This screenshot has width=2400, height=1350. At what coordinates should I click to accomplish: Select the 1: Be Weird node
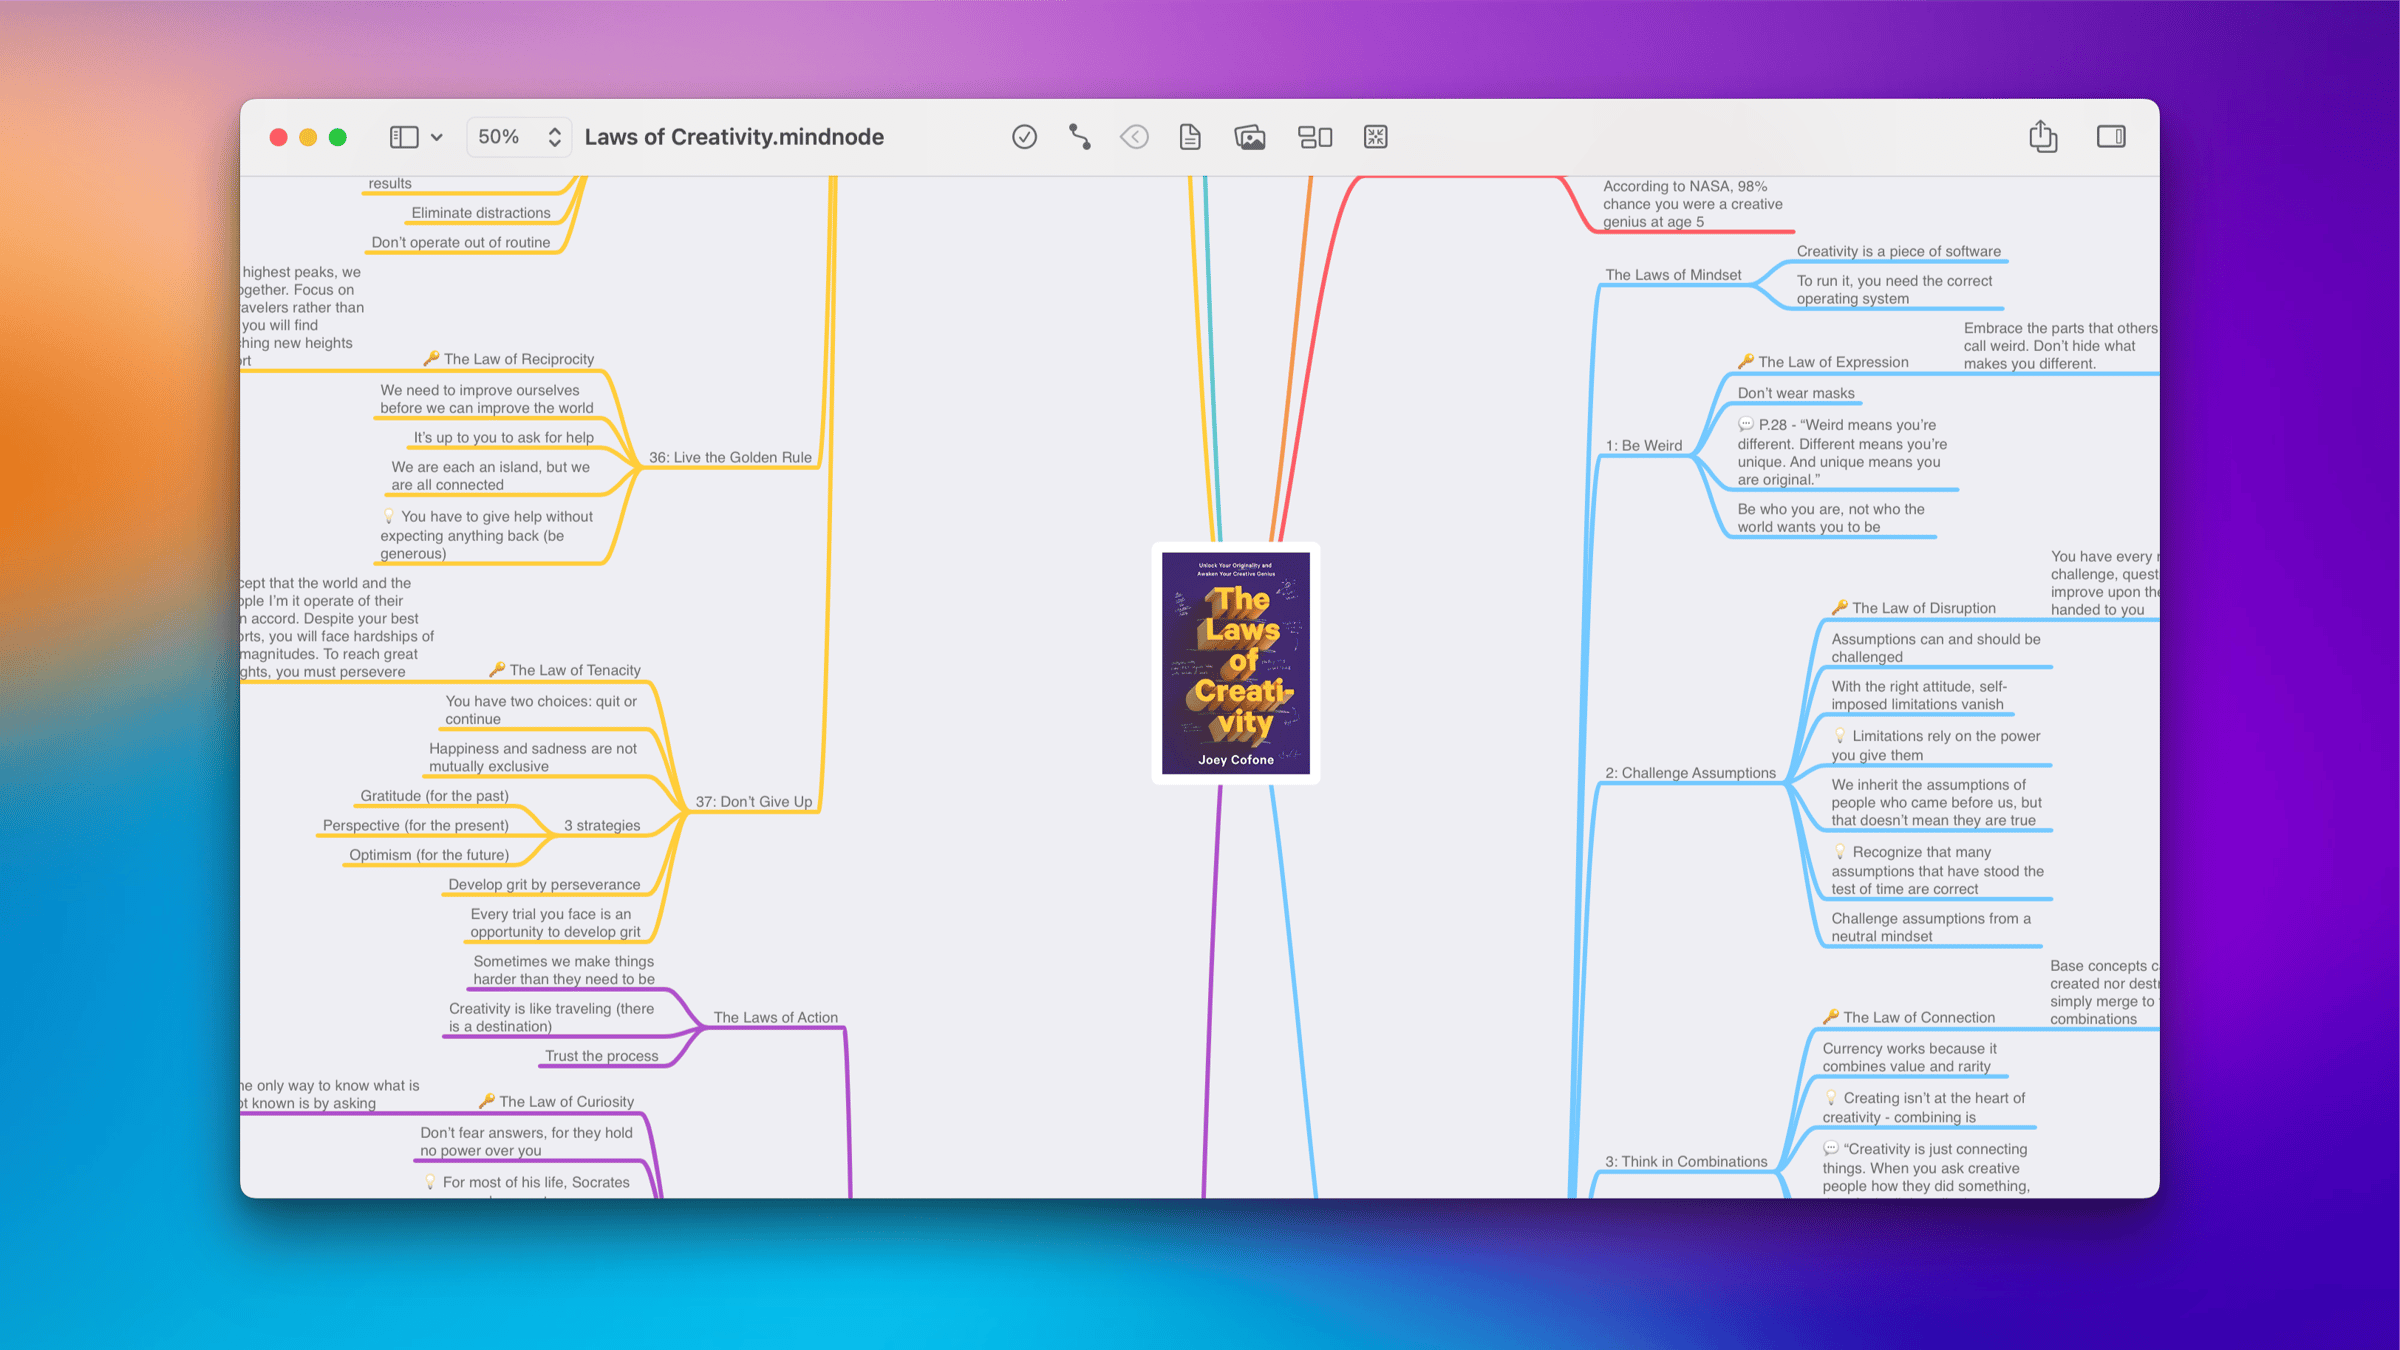1644,445
